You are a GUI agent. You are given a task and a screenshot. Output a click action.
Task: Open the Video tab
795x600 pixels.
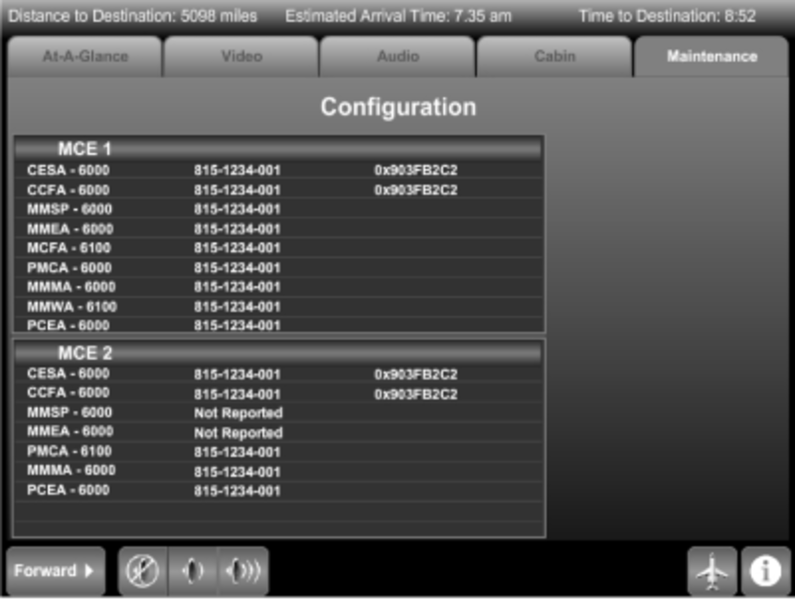tap(241, 57)
